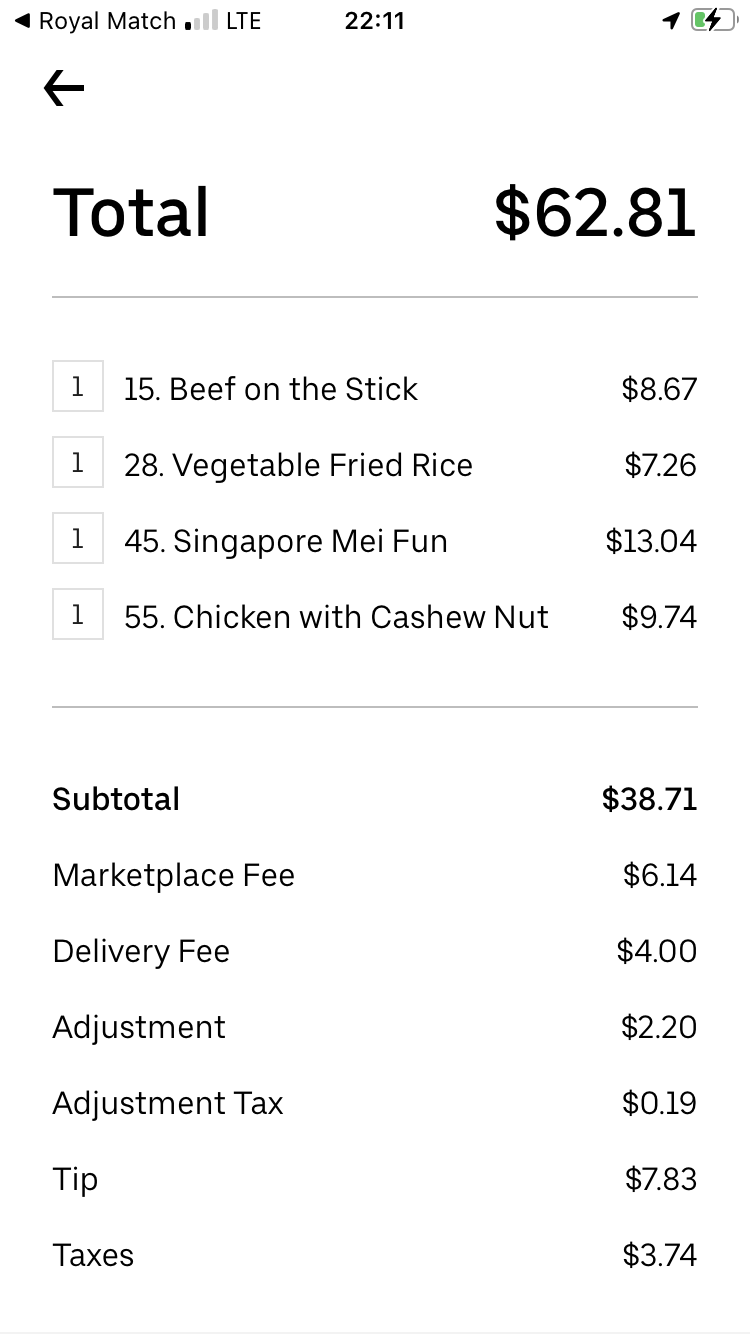Image resolution: width=750 pixels, height=1334 pixels.
Task: Tap the back arrow icon
Action: (x=64, y=89)
